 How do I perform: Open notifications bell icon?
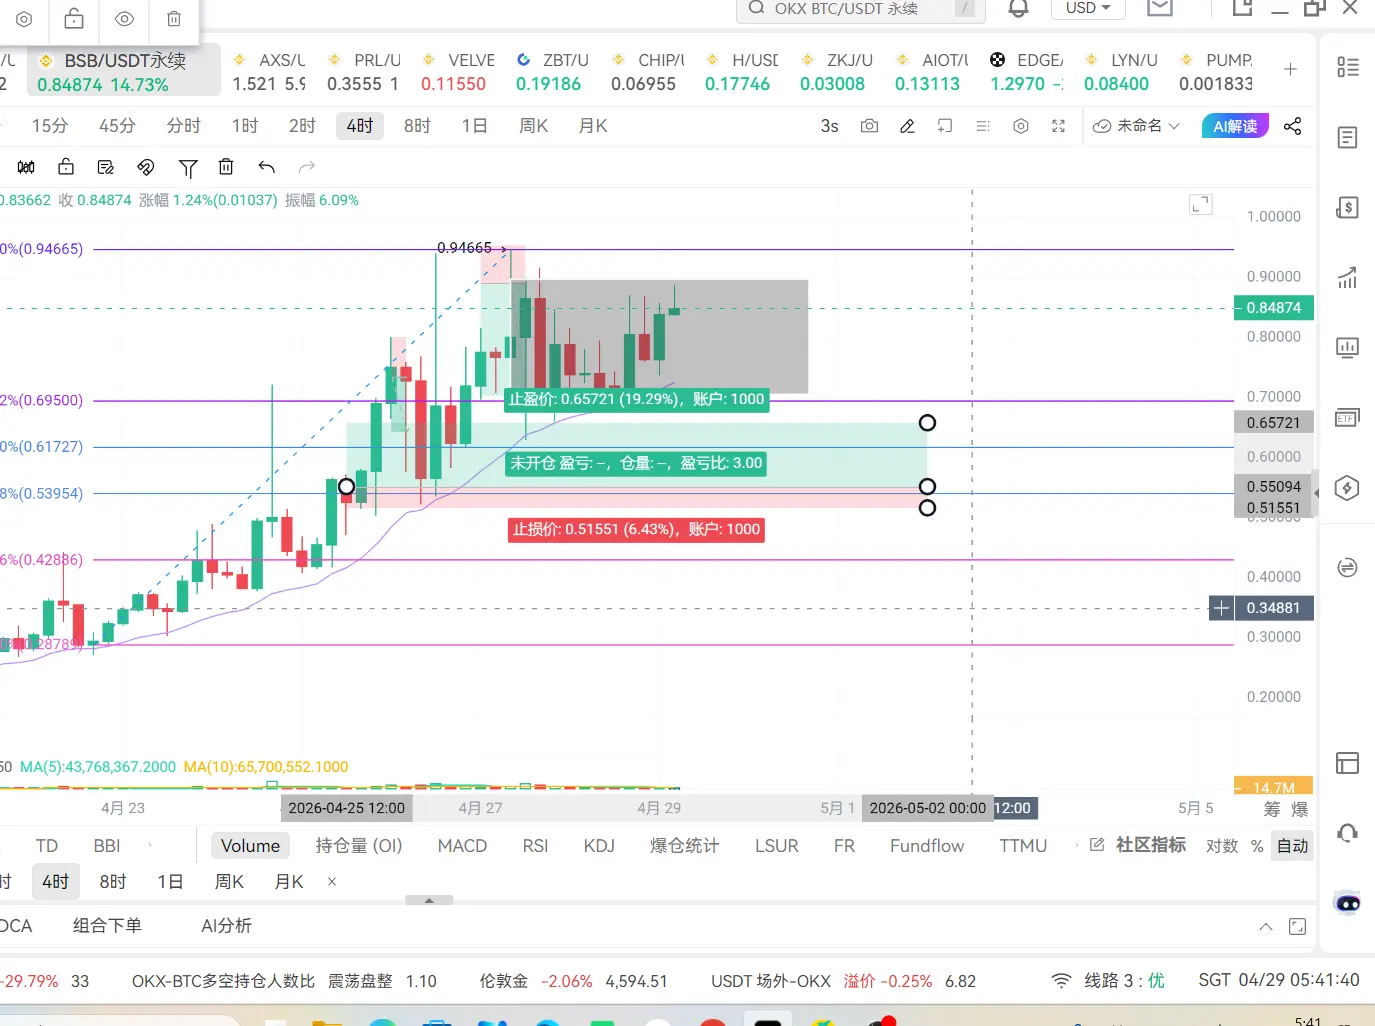[1018, 8]
